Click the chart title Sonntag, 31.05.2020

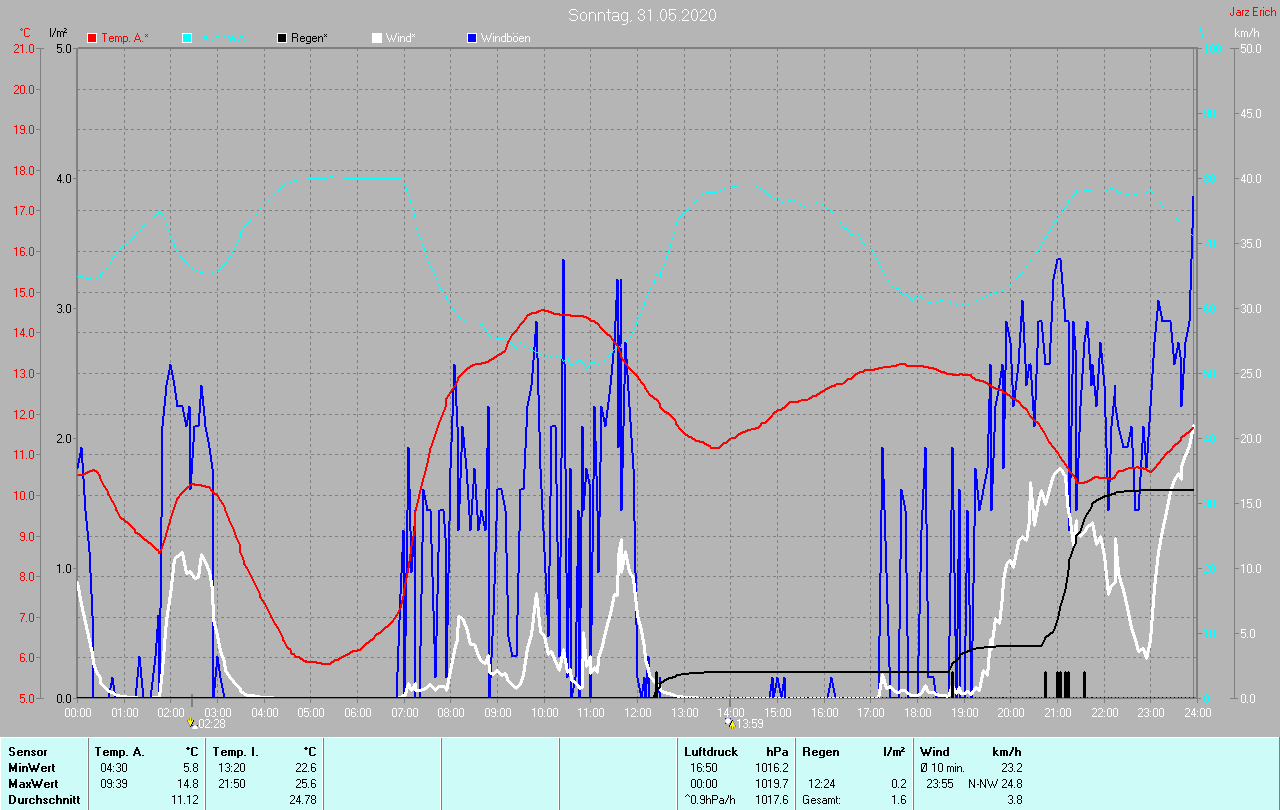[642, 15]
